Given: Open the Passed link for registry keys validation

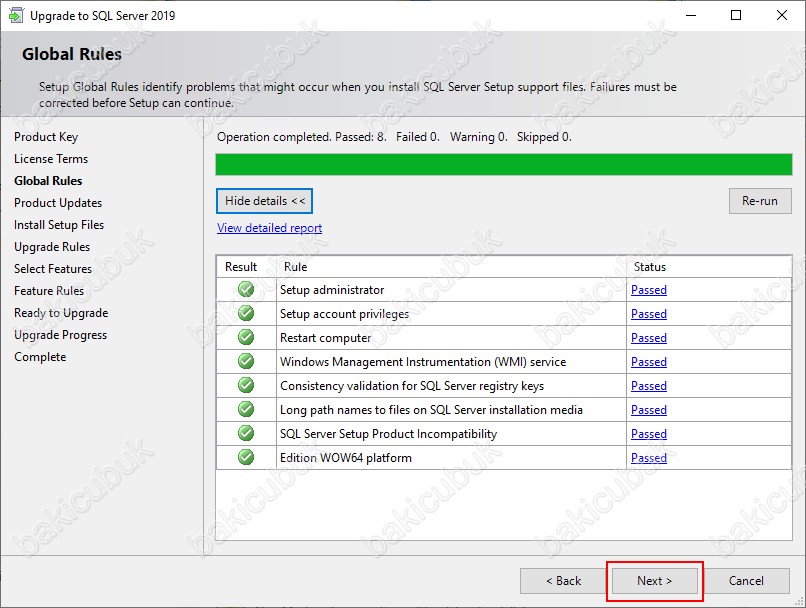Looking at the screenshot, I should click(x=649, y=385).
